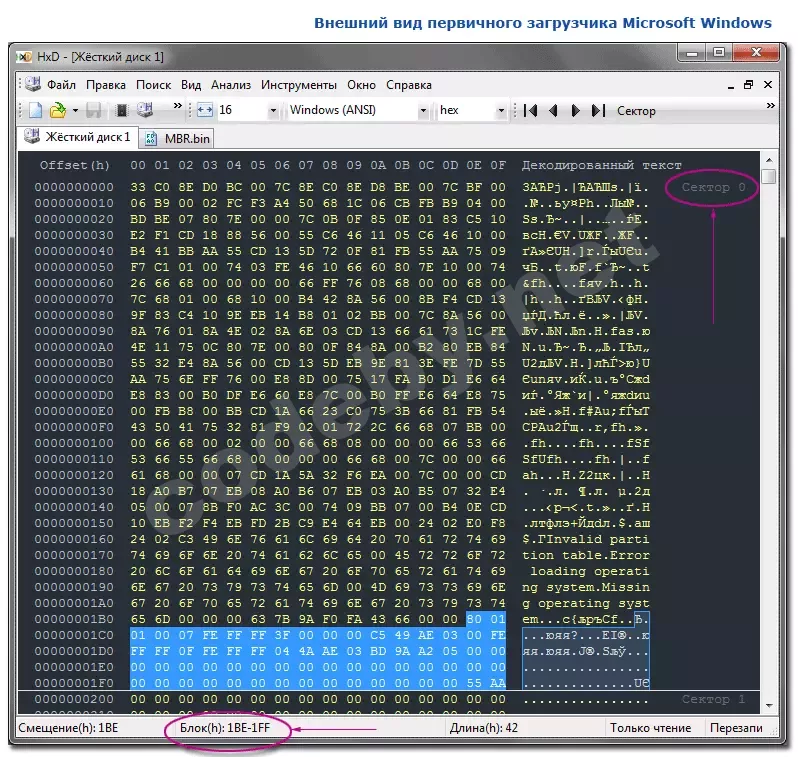Click status bar Перезапи mode indicator
The height and width of the screenshot is (757, 798).
736,728
